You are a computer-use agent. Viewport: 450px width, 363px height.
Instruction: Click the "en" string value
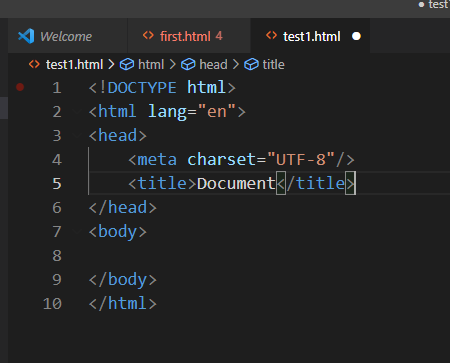point(217,111)
